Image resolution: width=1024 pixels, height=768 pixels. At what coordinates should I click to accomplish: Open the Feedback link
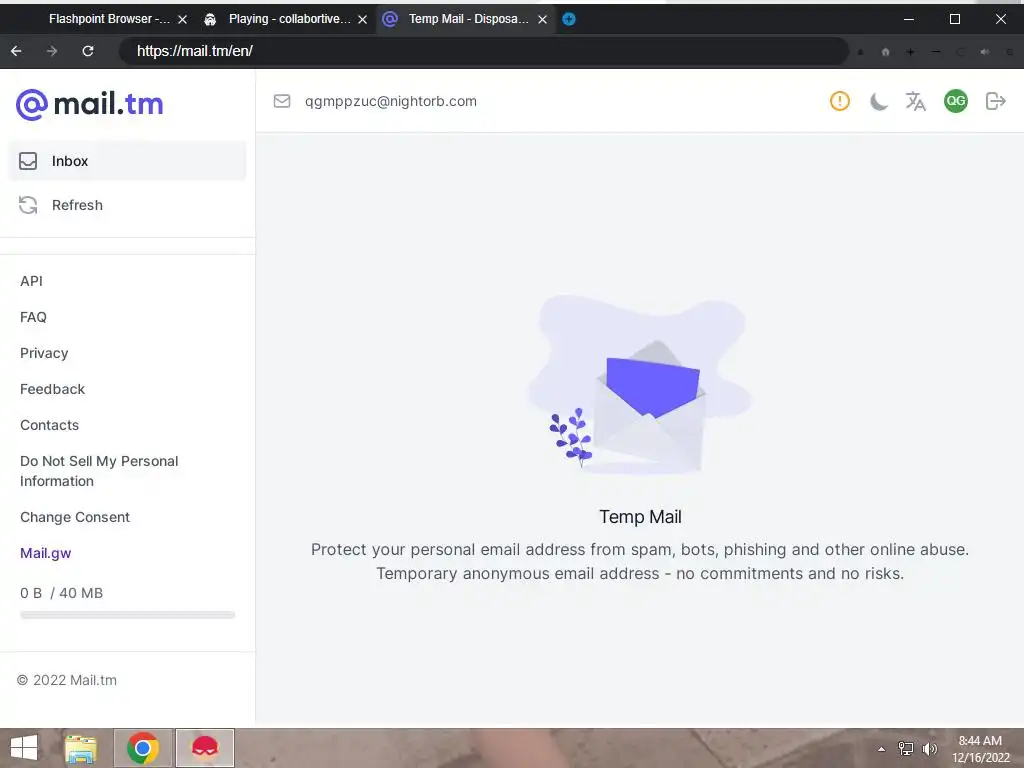[x=52, y=389]
